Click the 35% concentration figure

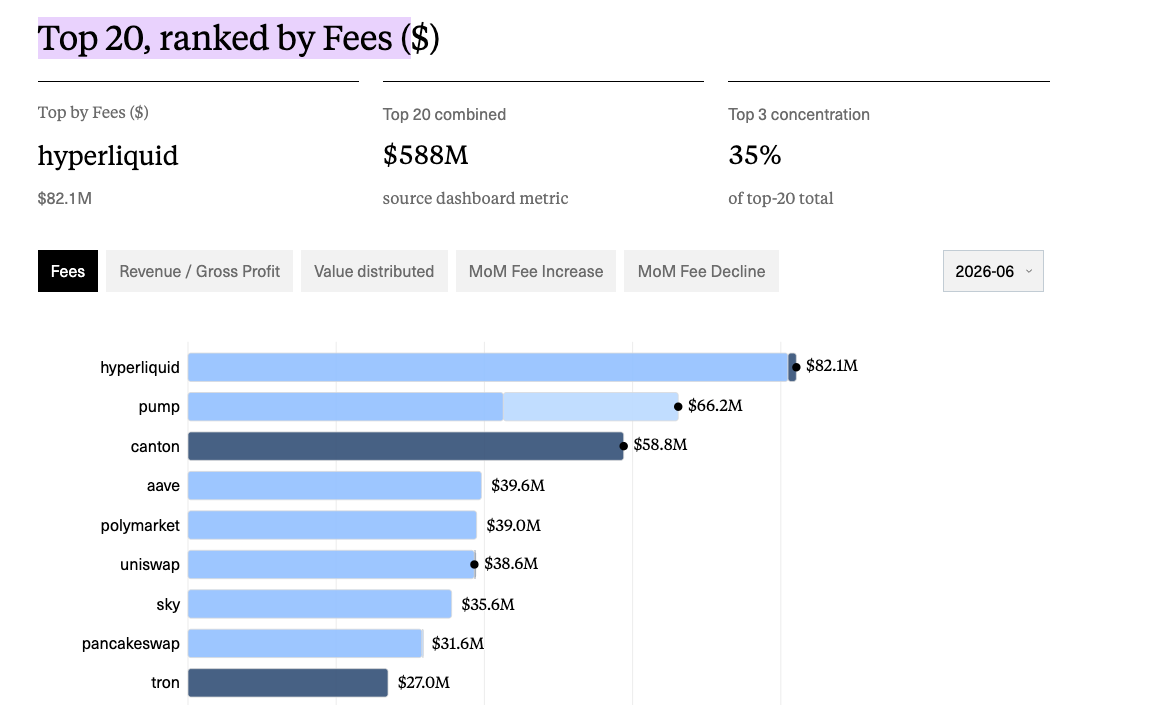click(x=755, y=155)
